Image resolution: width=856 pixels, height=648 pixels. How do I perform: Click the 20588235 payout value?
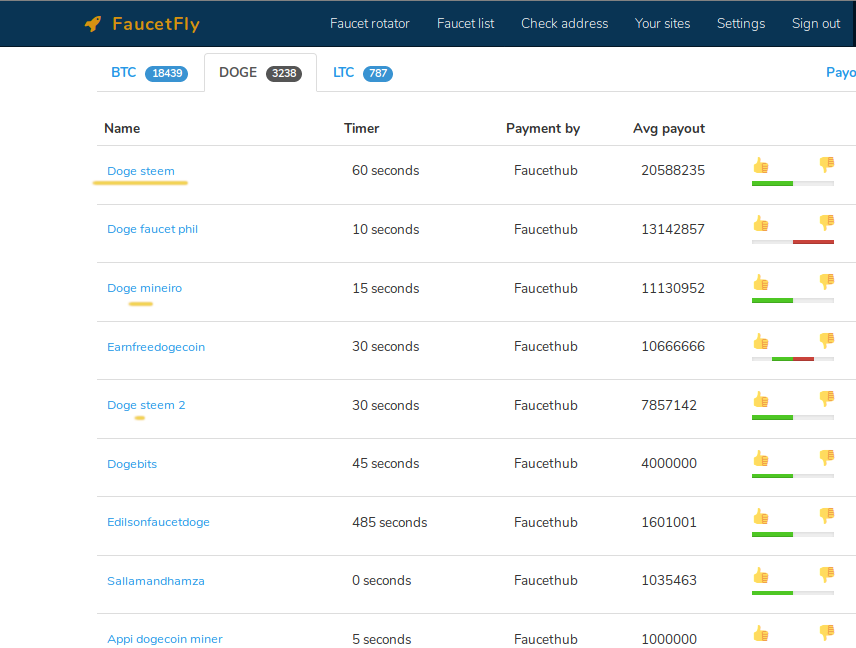coord(673,170)
